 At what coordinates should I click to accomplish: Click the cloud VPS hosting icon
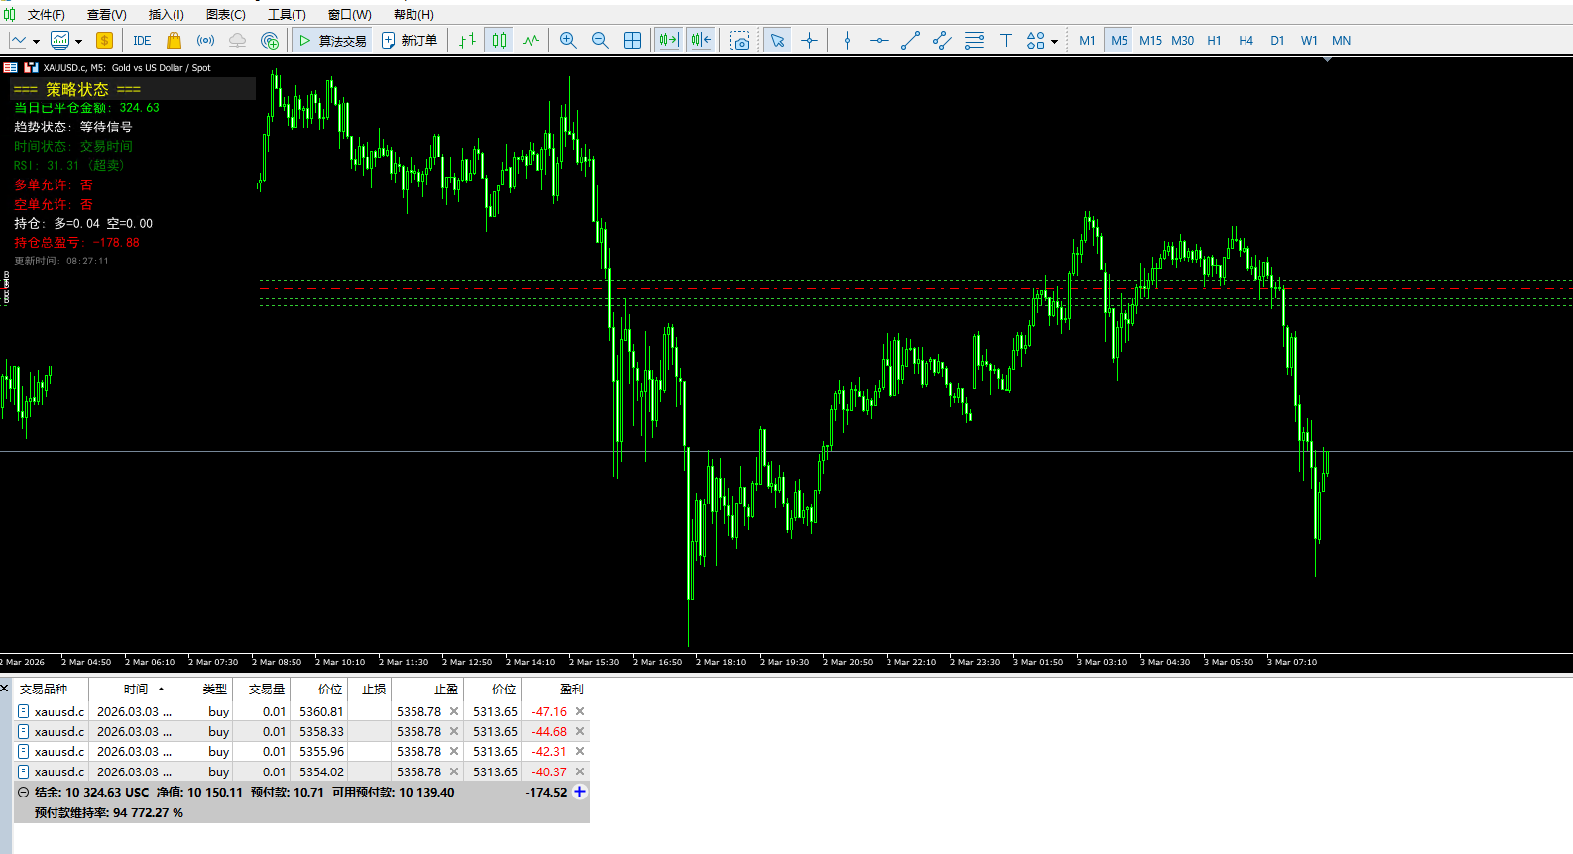pyautogui.click(x=237, y=40)
